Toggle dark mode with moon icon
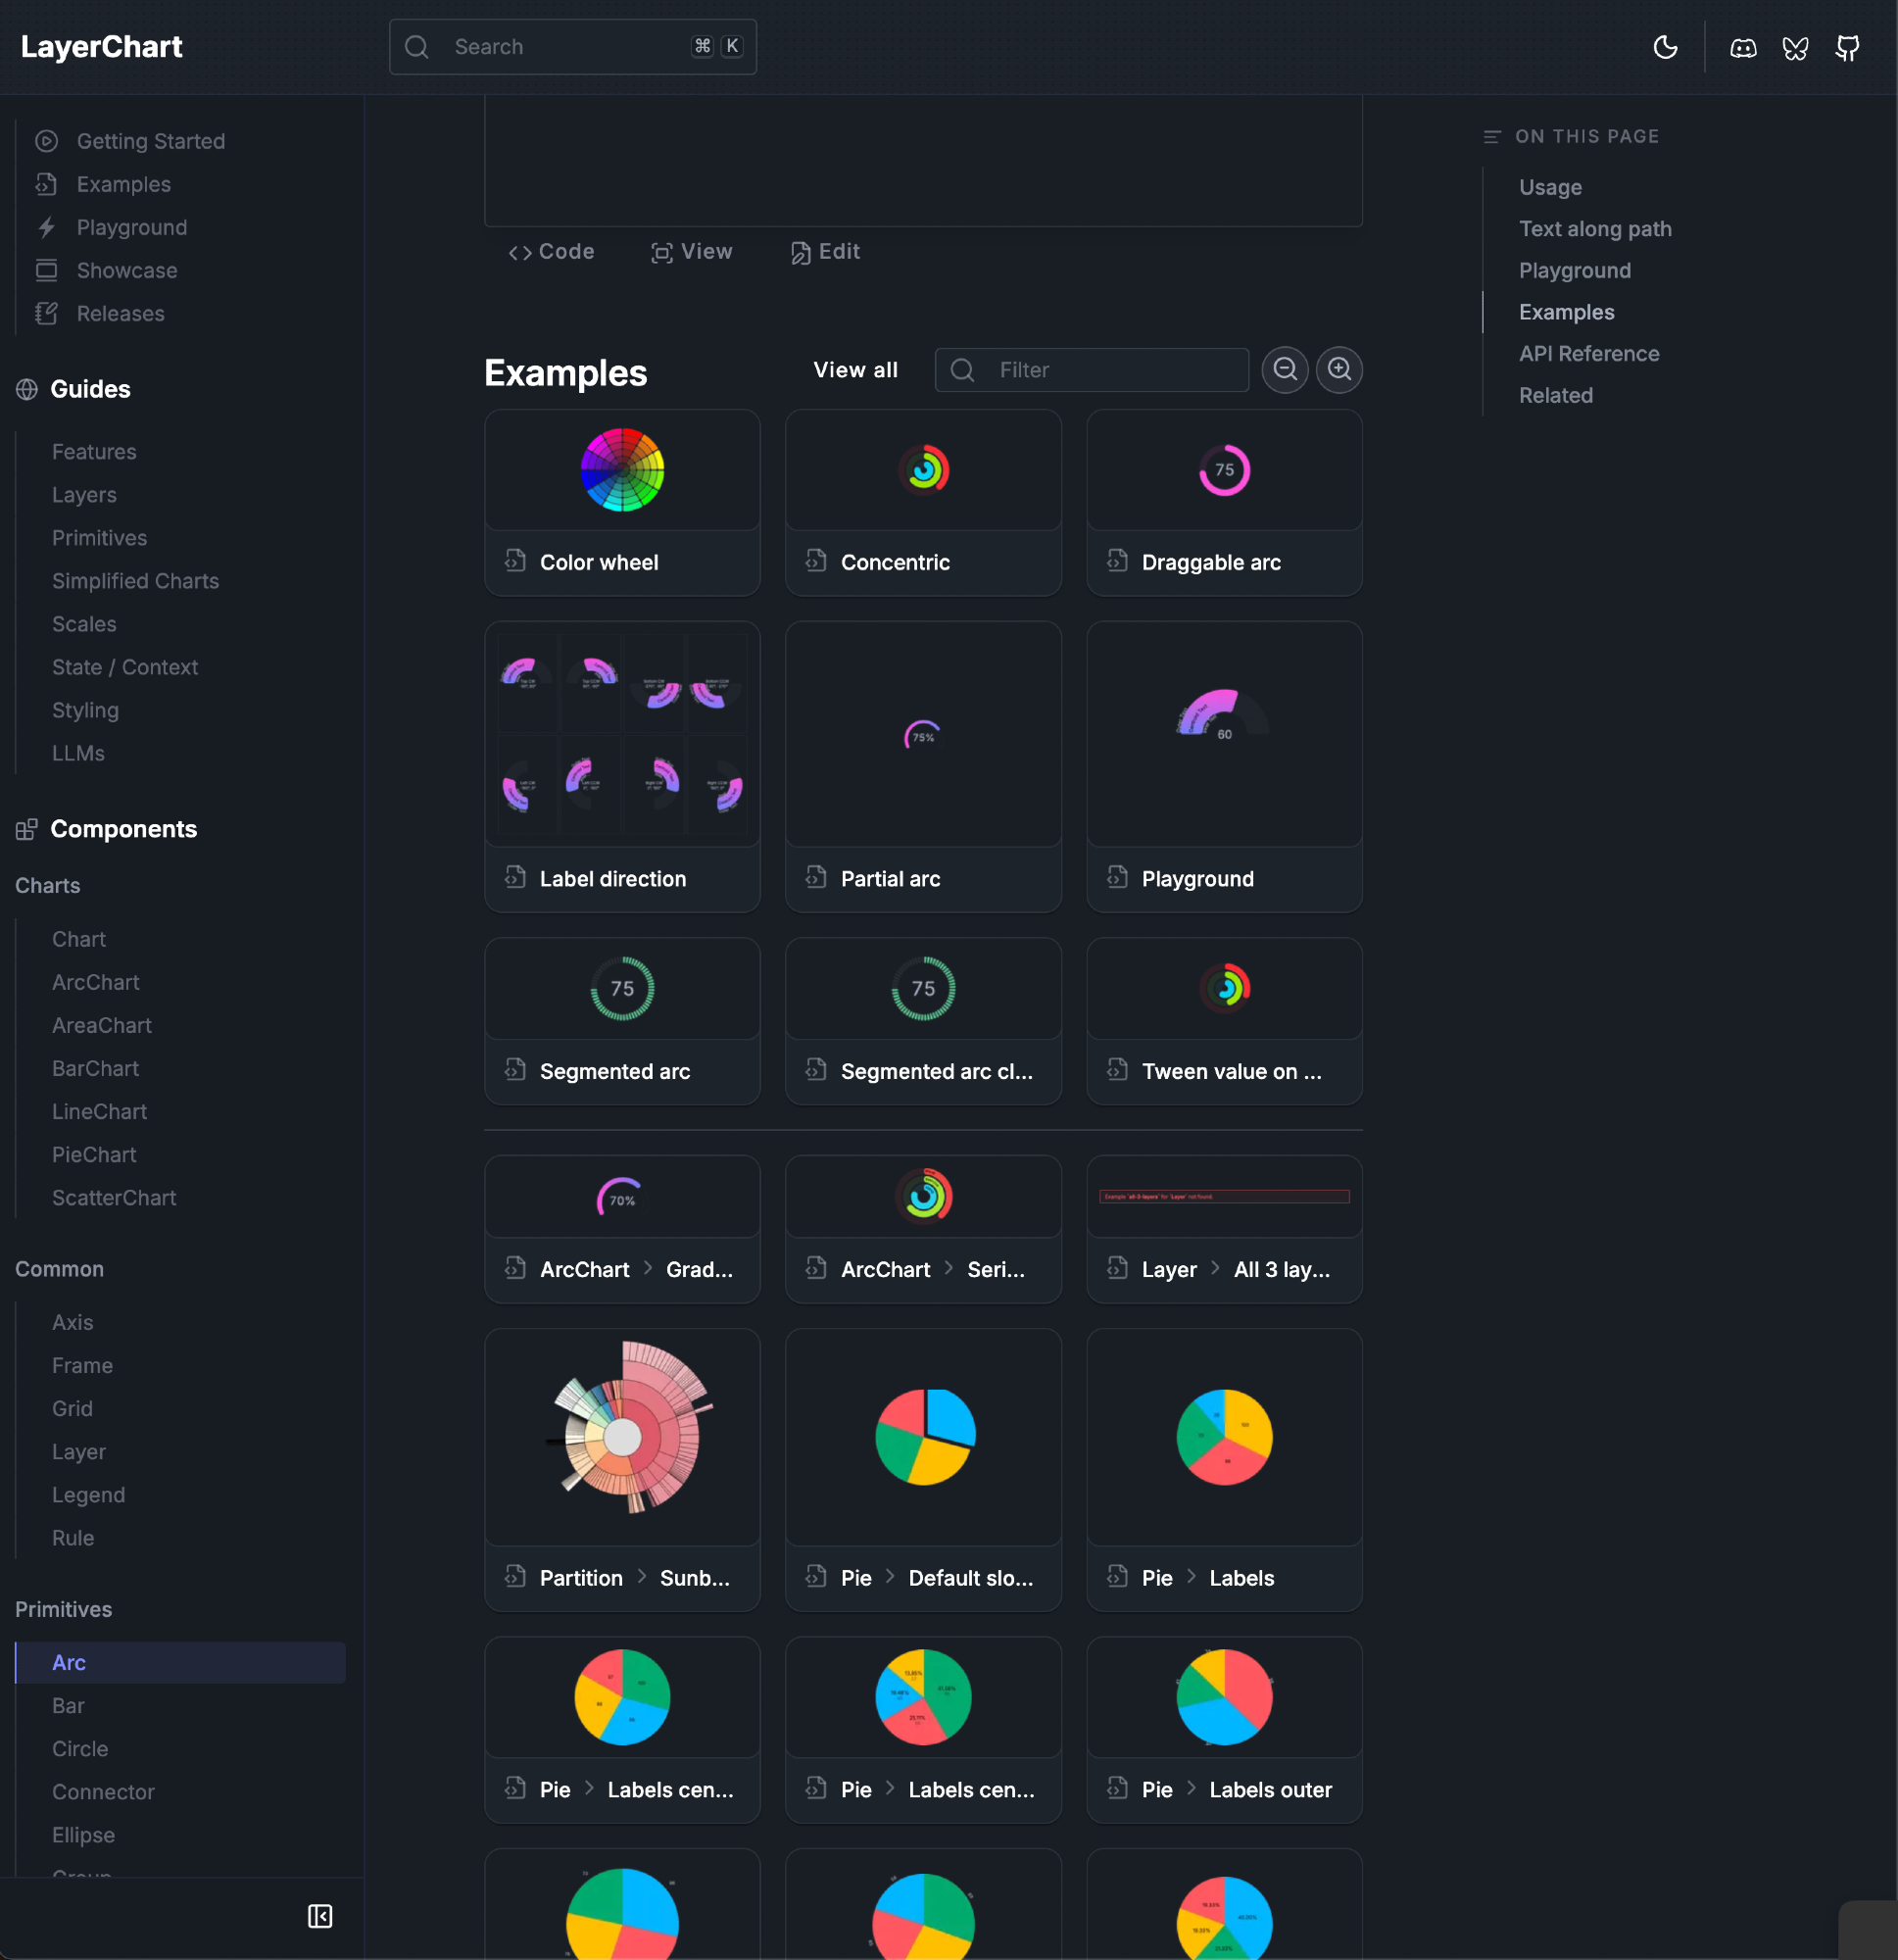1898x1960 pixels. pyautogui.click(x=1665, y=47)
